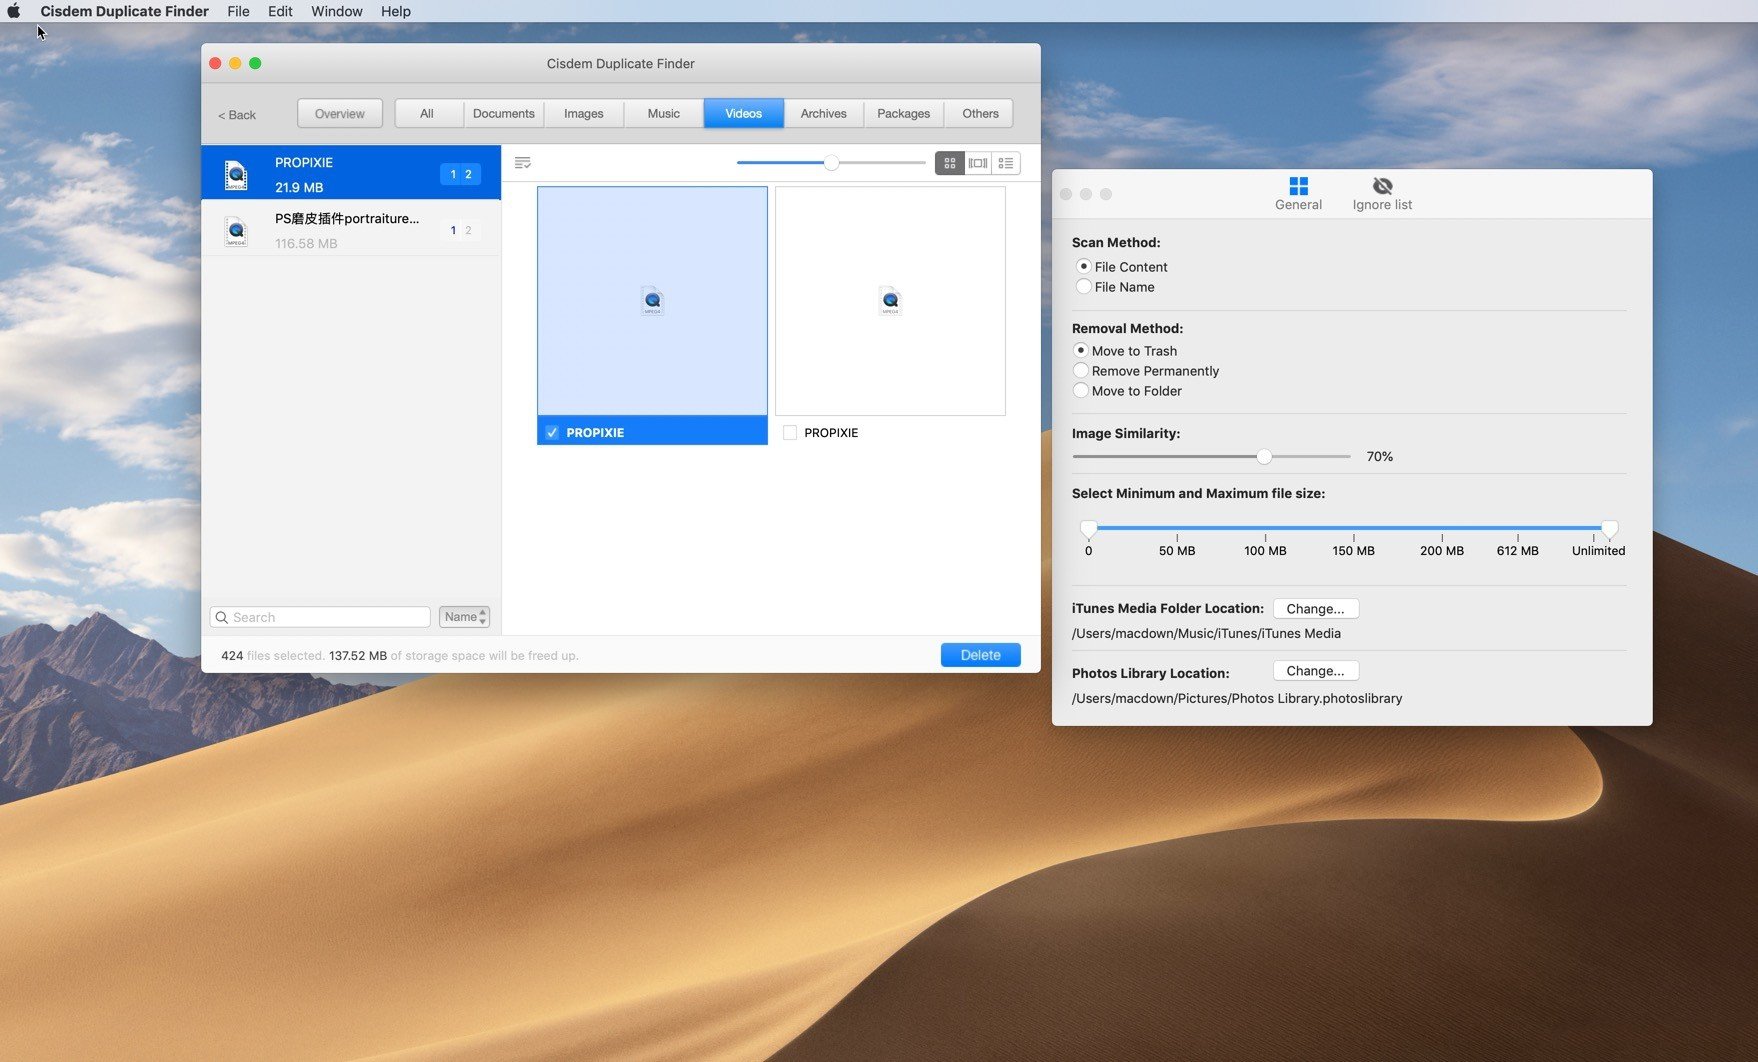The height and width of the screenshot is (1062, 1758).
Task: Adjust the Image Similarity slider
Action: 1264,456
